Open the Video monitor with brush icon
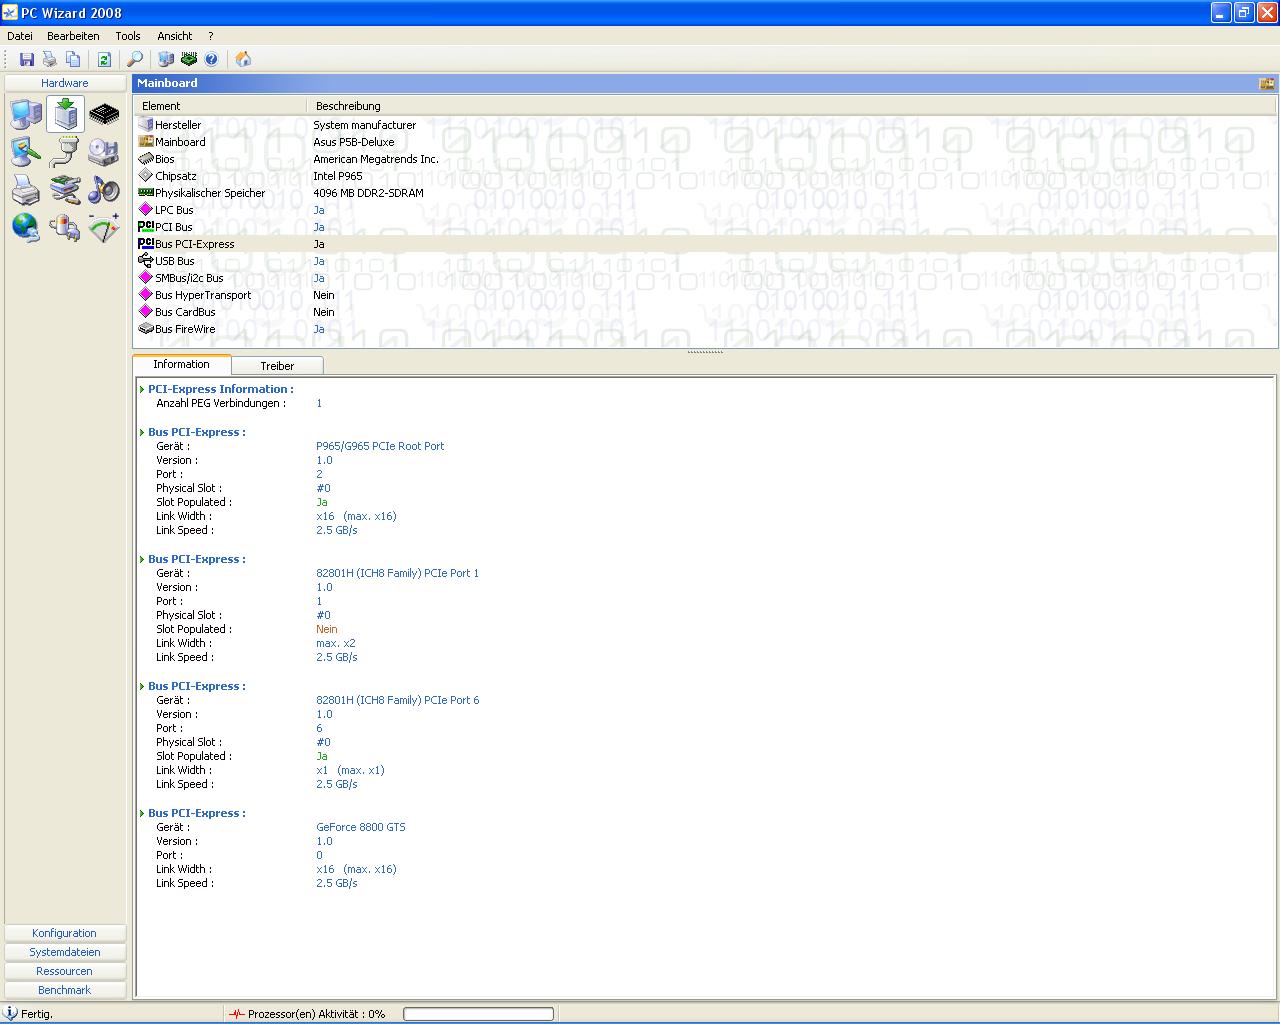Screen dimensions: 1280x1024 (x=26, y=152)
